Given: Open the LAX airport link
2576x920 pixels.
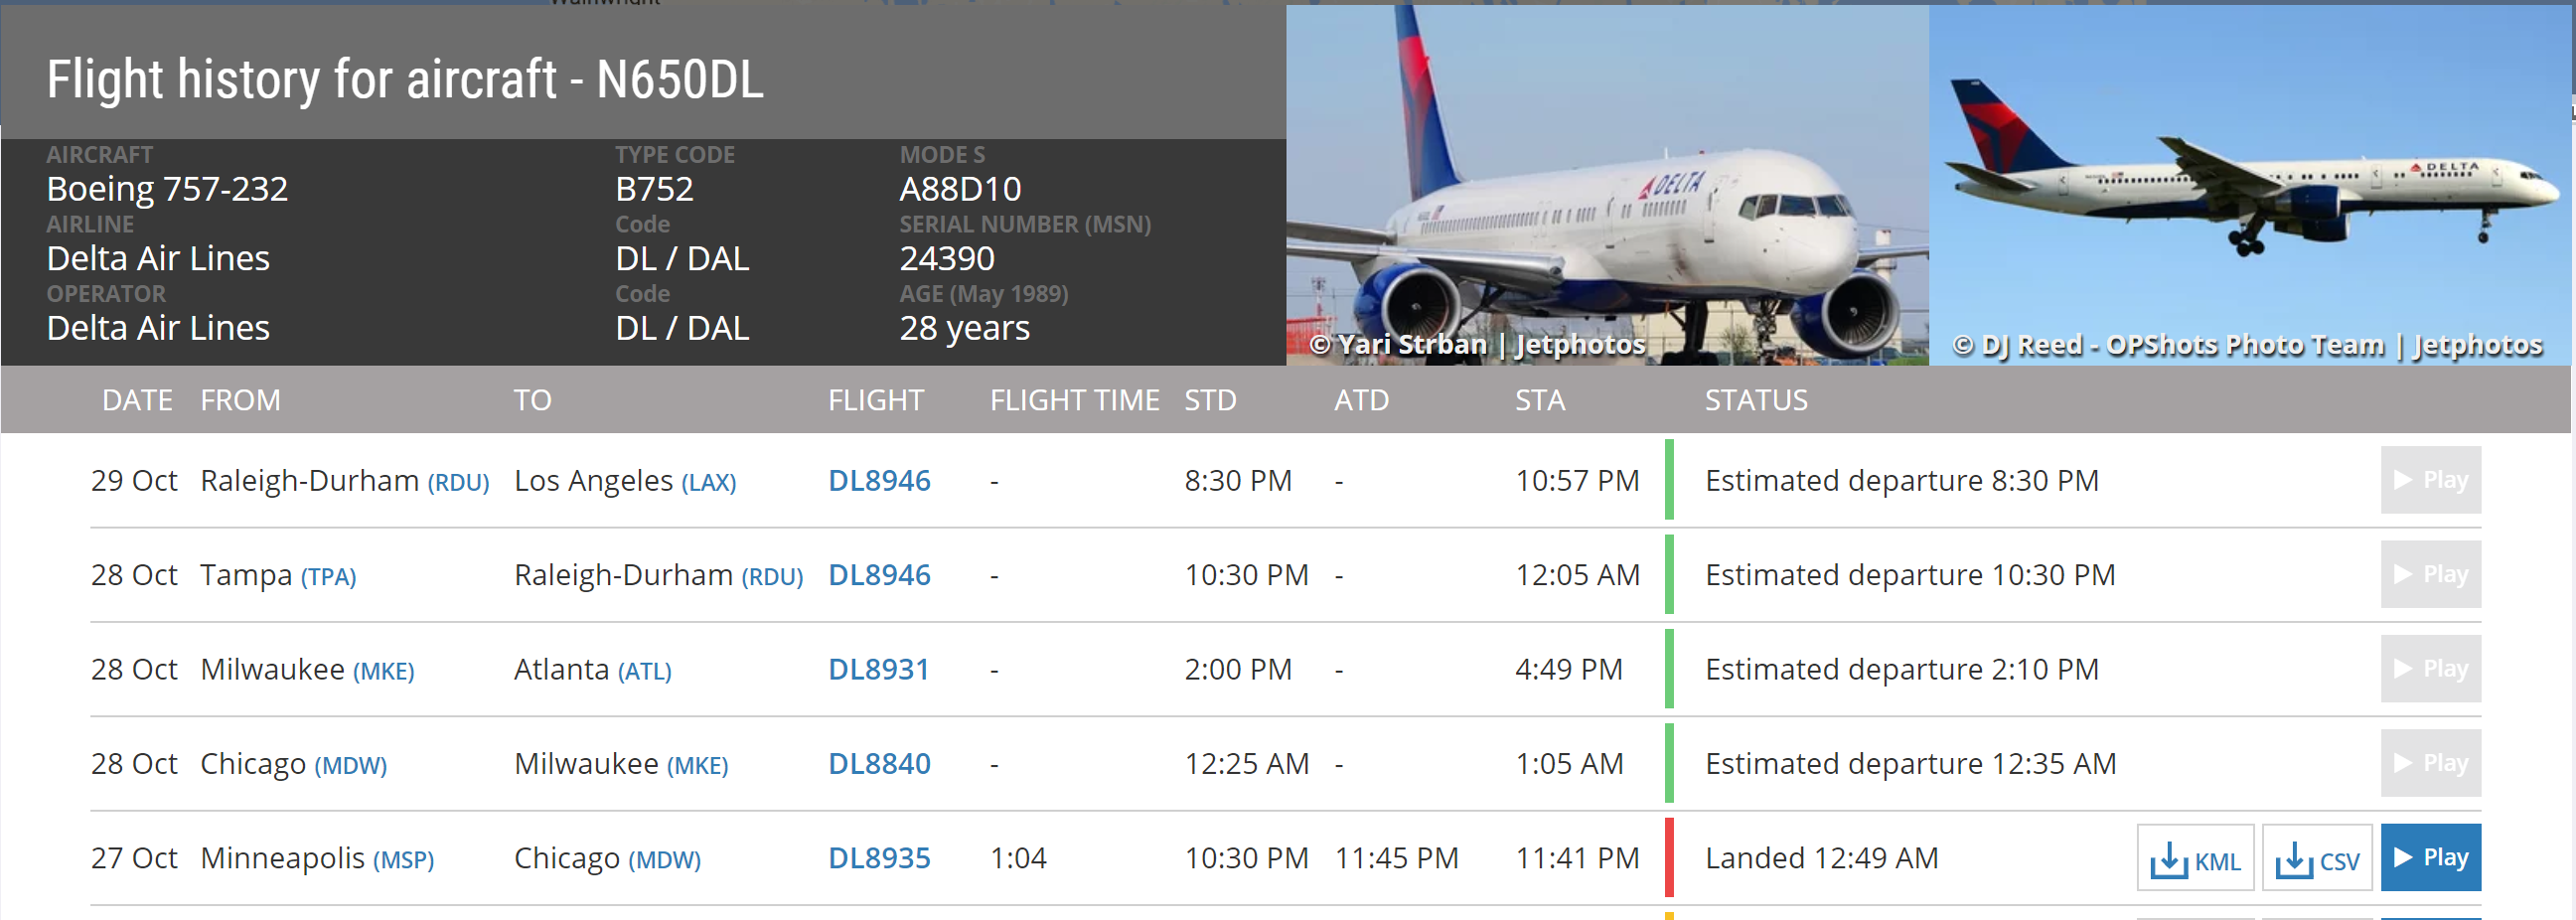Looking at the screenshot, I should click(x=708, y=483).
